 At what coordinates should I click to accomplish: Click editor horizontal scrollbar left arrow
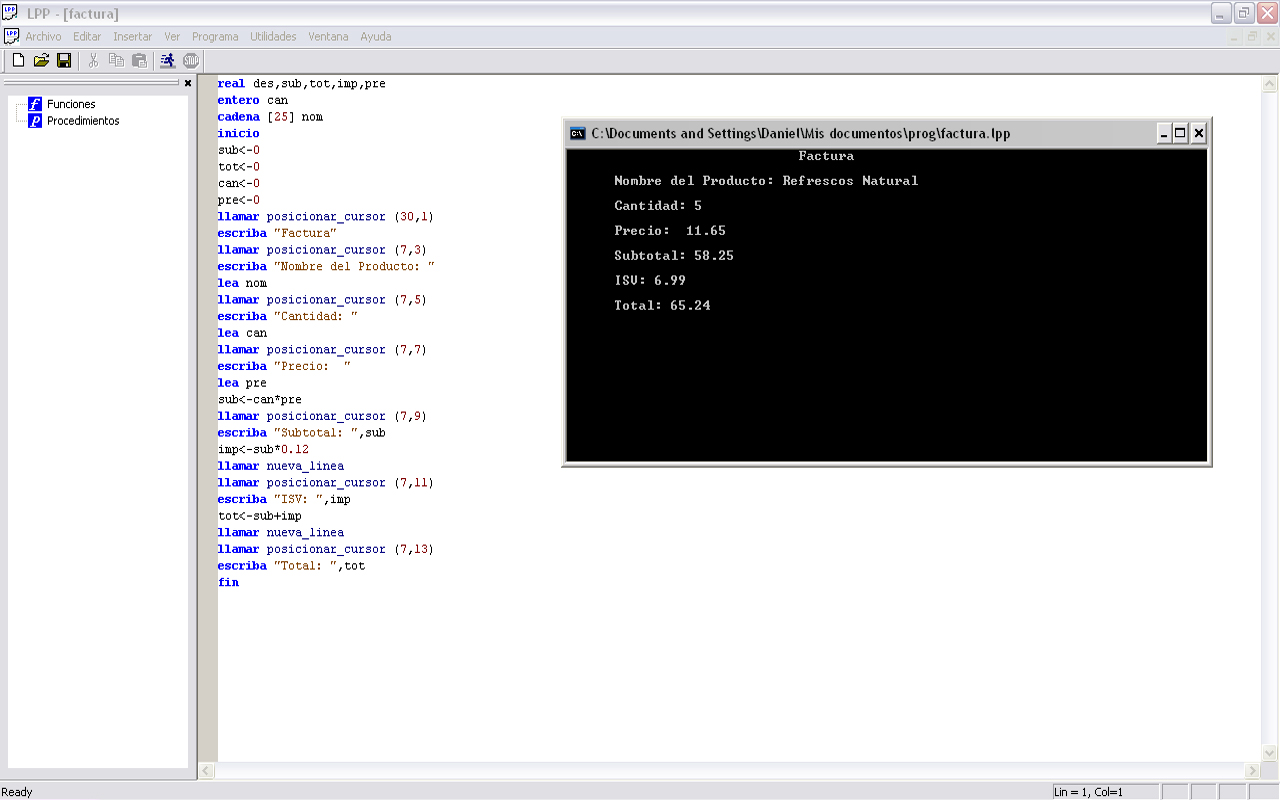point(206,771)
